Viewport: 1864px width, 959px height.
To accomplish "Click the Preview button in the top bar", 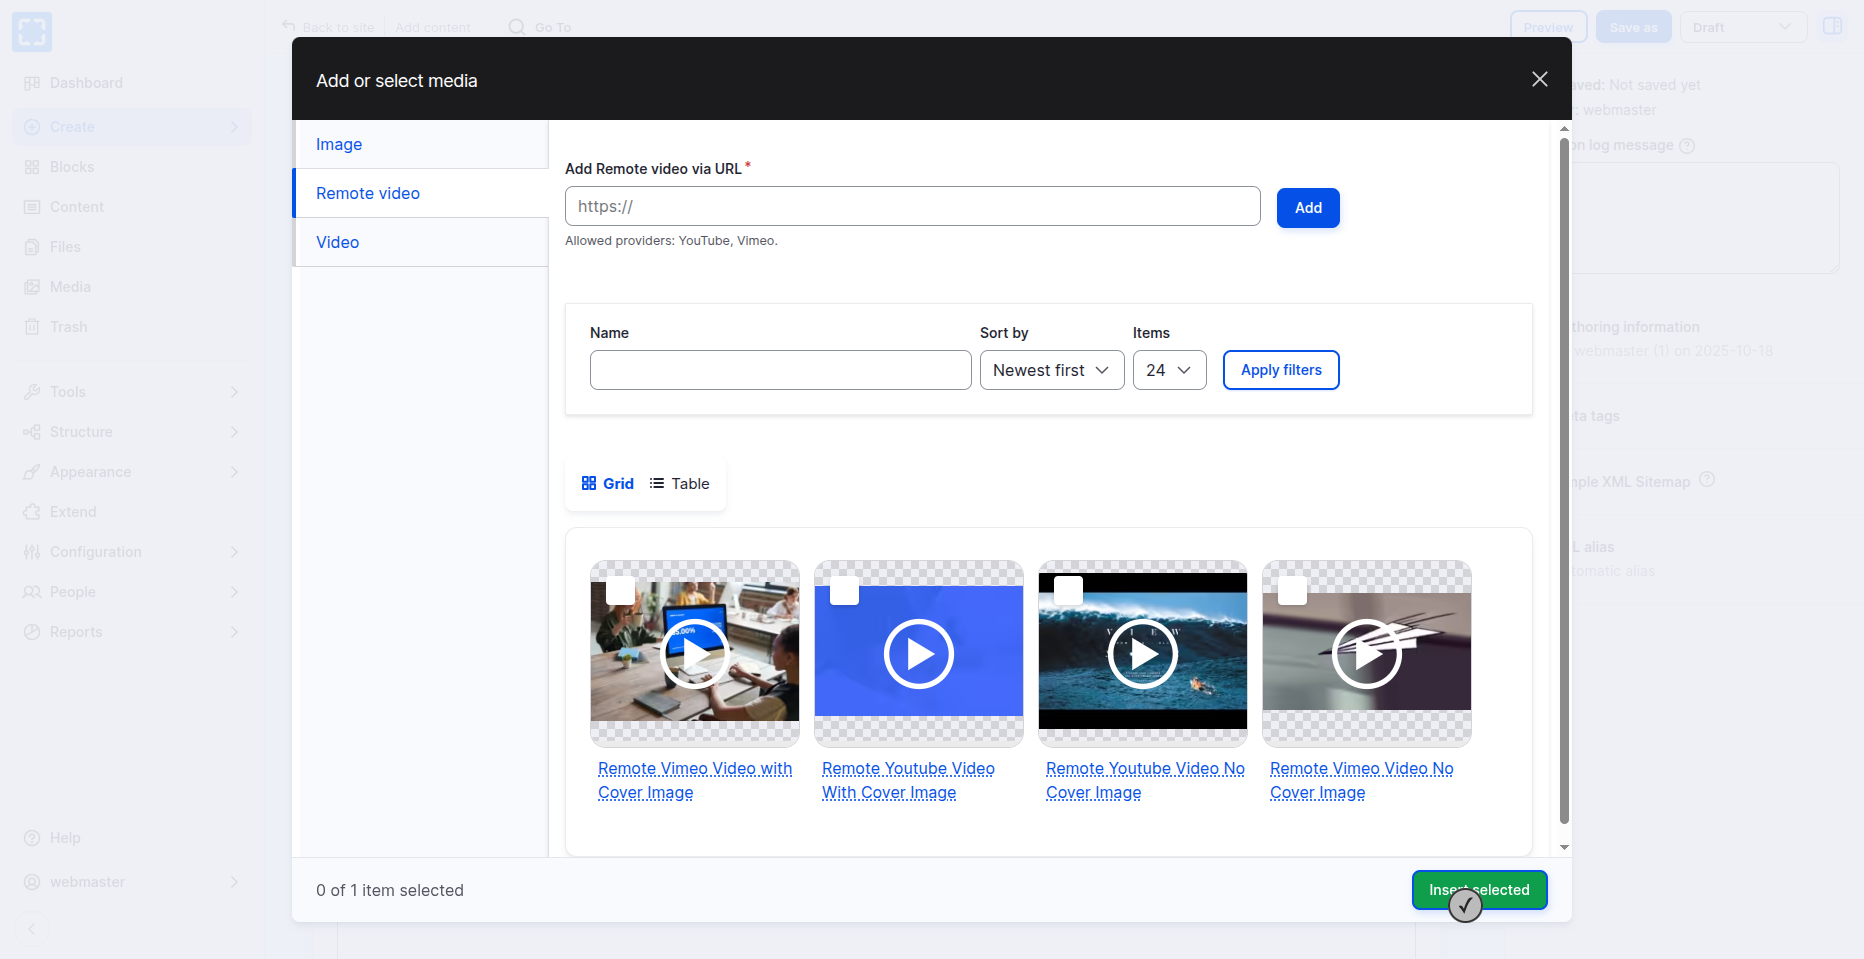I will pyautogui.click(x=1548, y=27).
